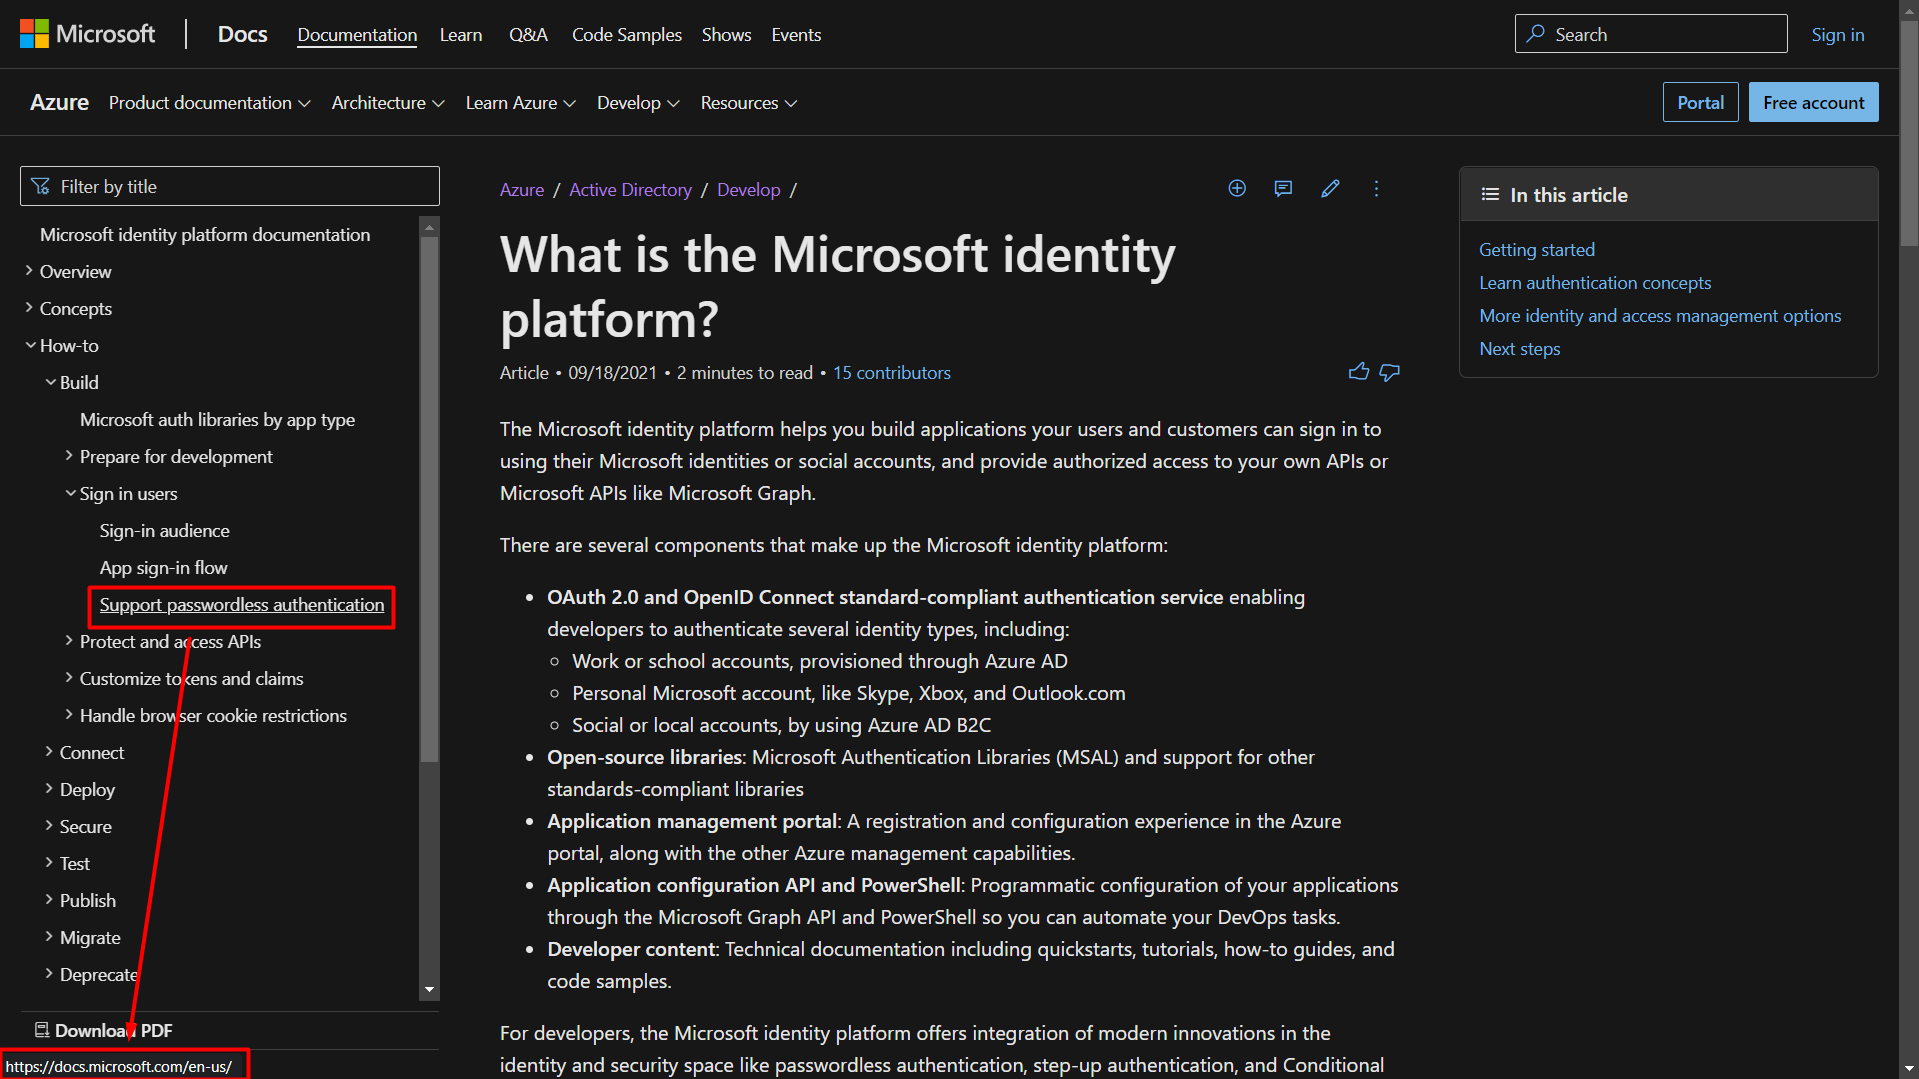Click the Active Directory breadcrumb
The width and height of the screenshot is (1919, 1079).
point(630,190)
